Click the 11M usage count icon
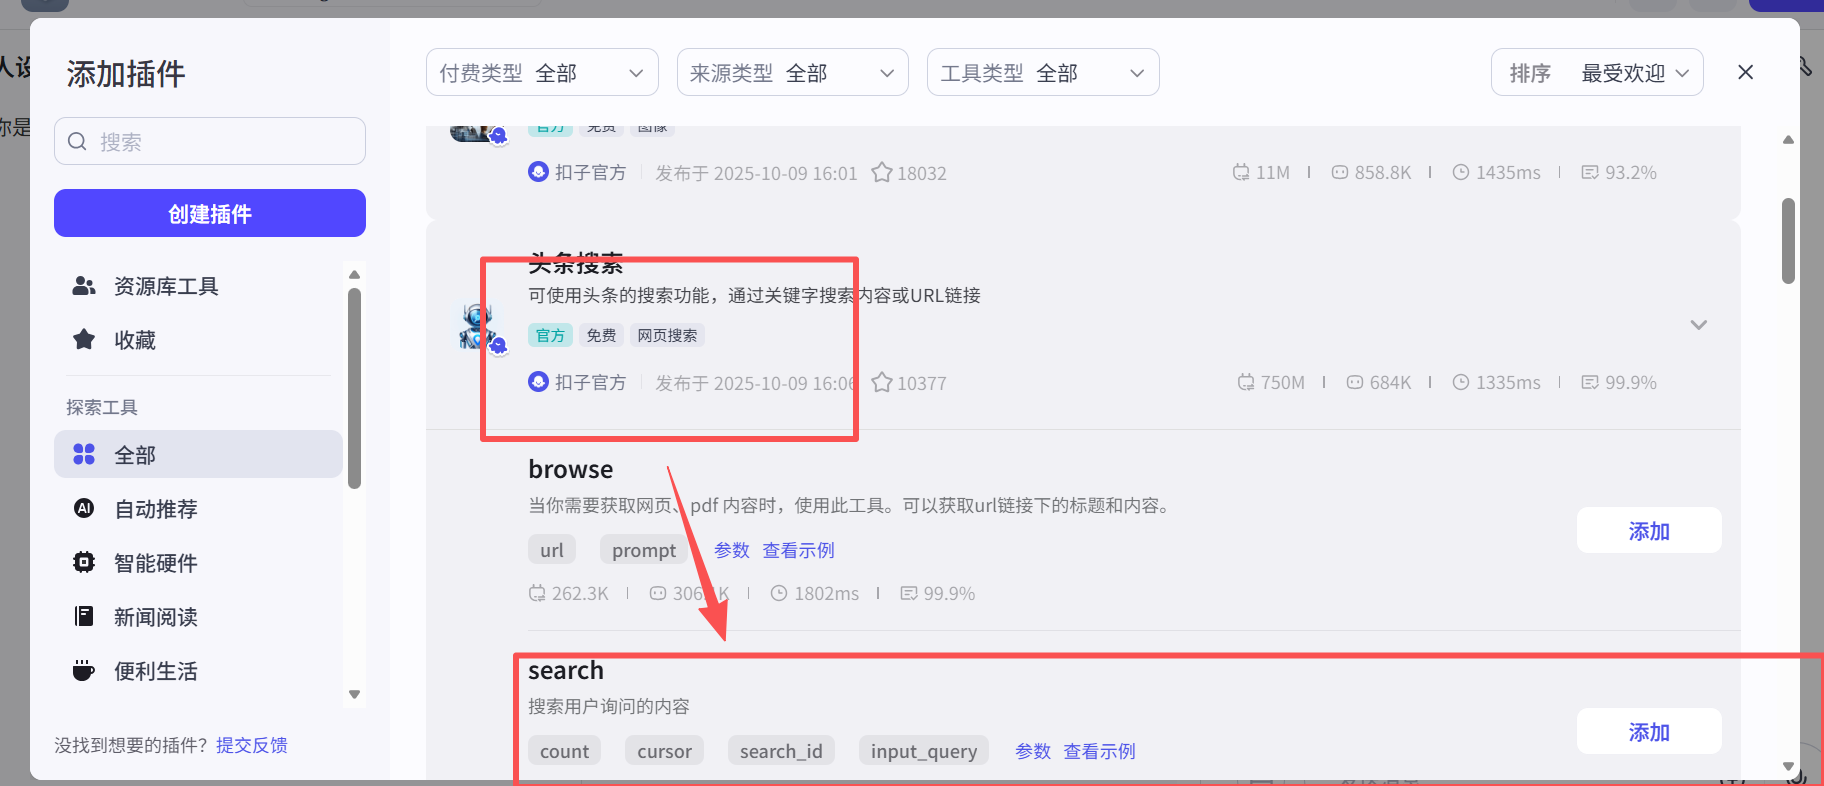The height and width of the screenshot is (786, 1824). 1241,172
